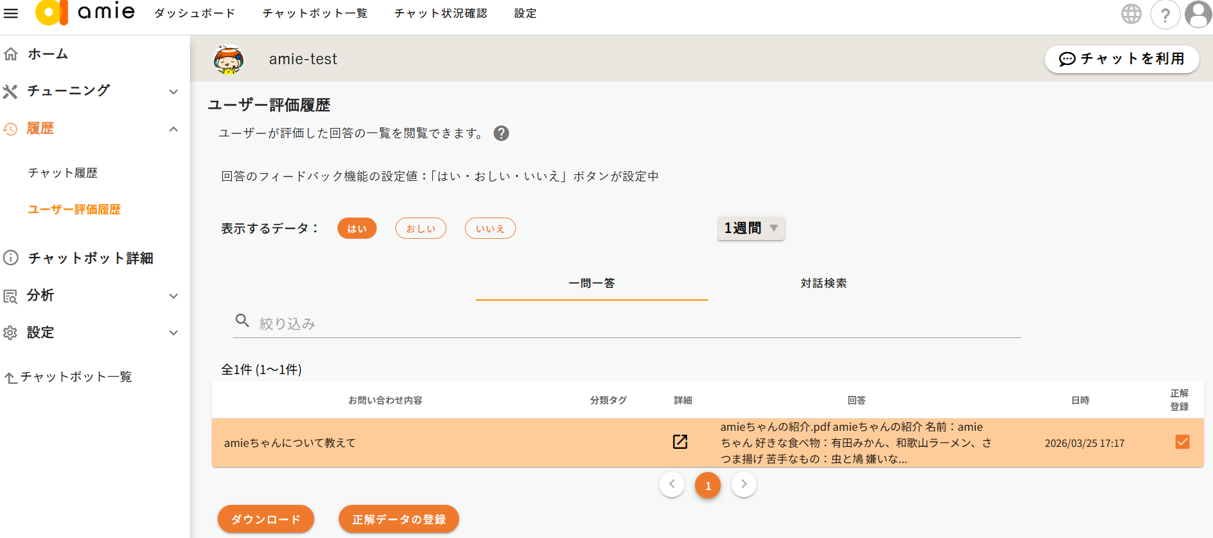The height and width of the screenshot is (538, 1213).
Task: Go to next page arrow
Action: (x=743, y=485)
